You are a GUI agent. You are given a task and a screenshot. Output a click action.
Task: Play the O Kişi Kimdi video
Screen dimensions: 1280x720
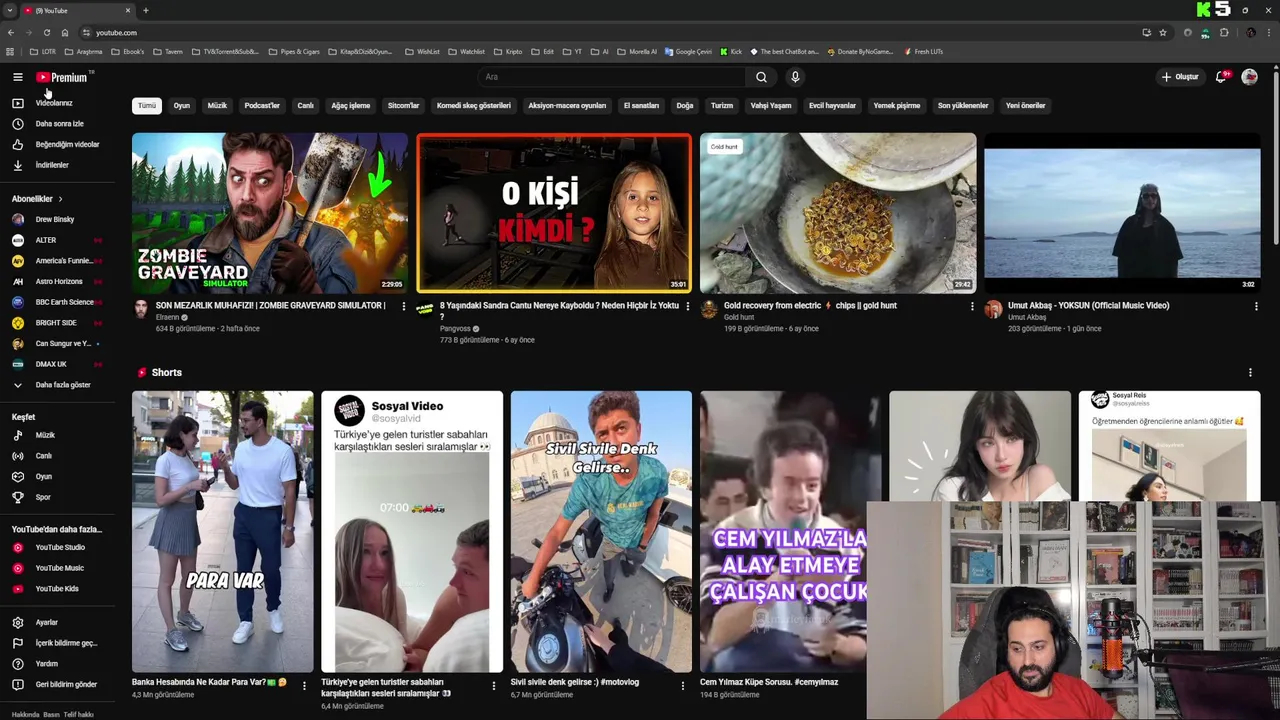(x=554, y=213)
